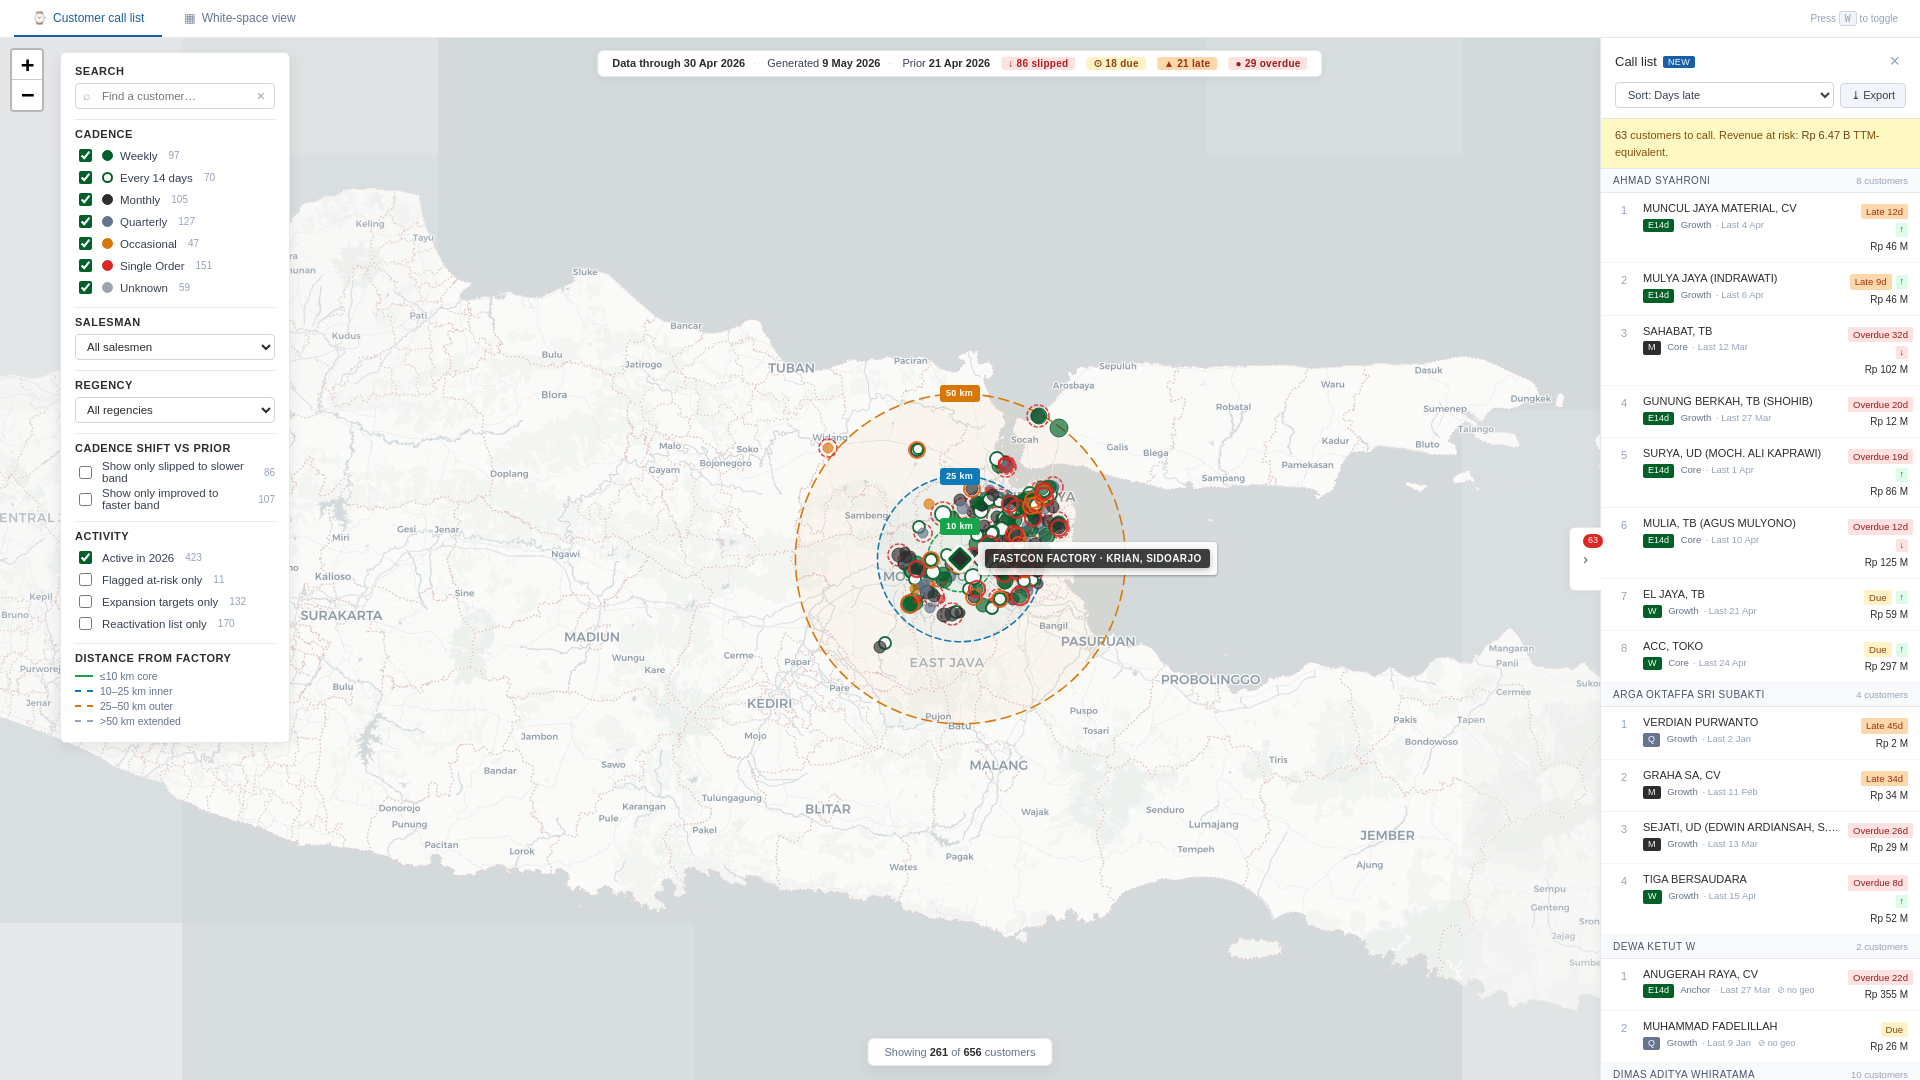Open the All regencies dropdown

coord(175,410)
